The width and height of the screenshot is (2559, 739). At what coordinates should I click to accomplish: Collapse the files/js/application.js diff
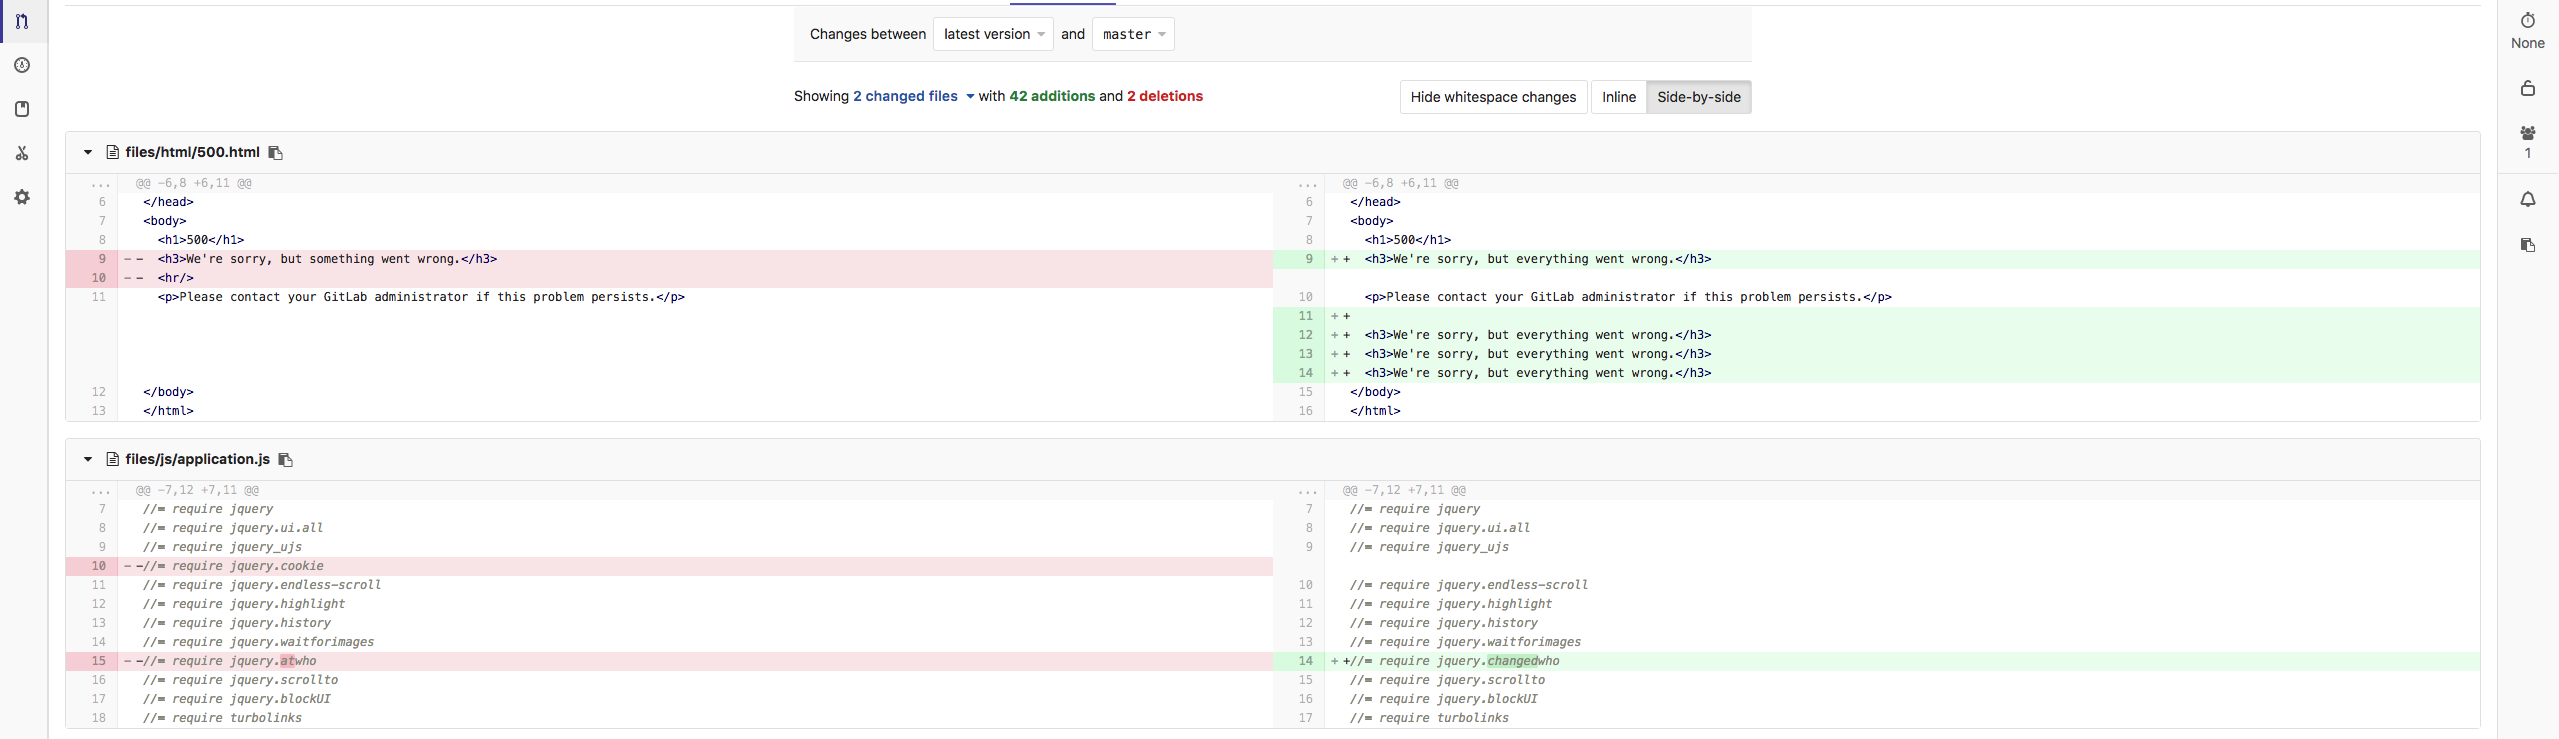coord(88,459)
